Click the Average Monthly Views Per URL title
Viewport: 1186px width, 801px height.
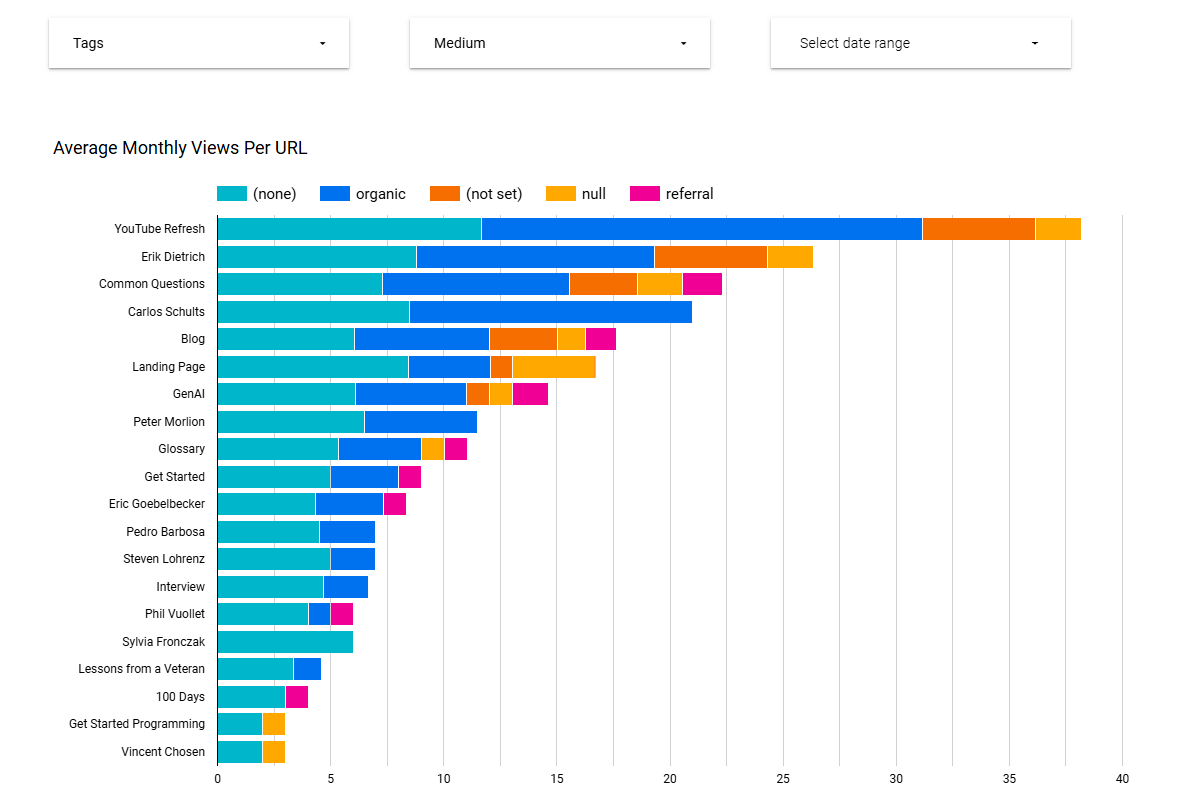(180, 148)
